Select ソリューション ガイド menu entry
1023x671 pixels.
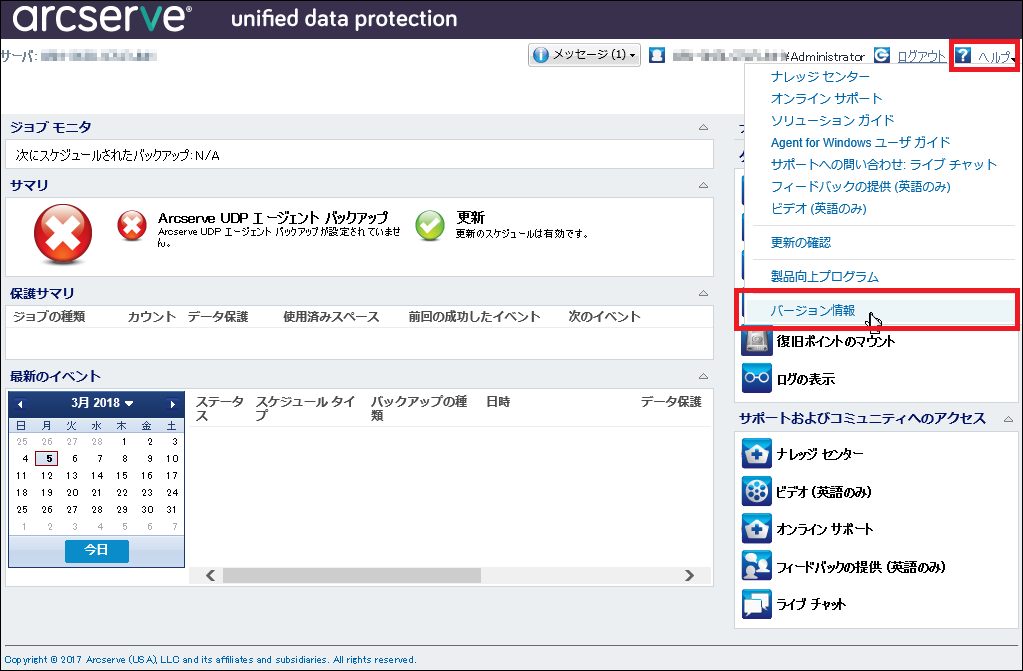pos(832,120)
